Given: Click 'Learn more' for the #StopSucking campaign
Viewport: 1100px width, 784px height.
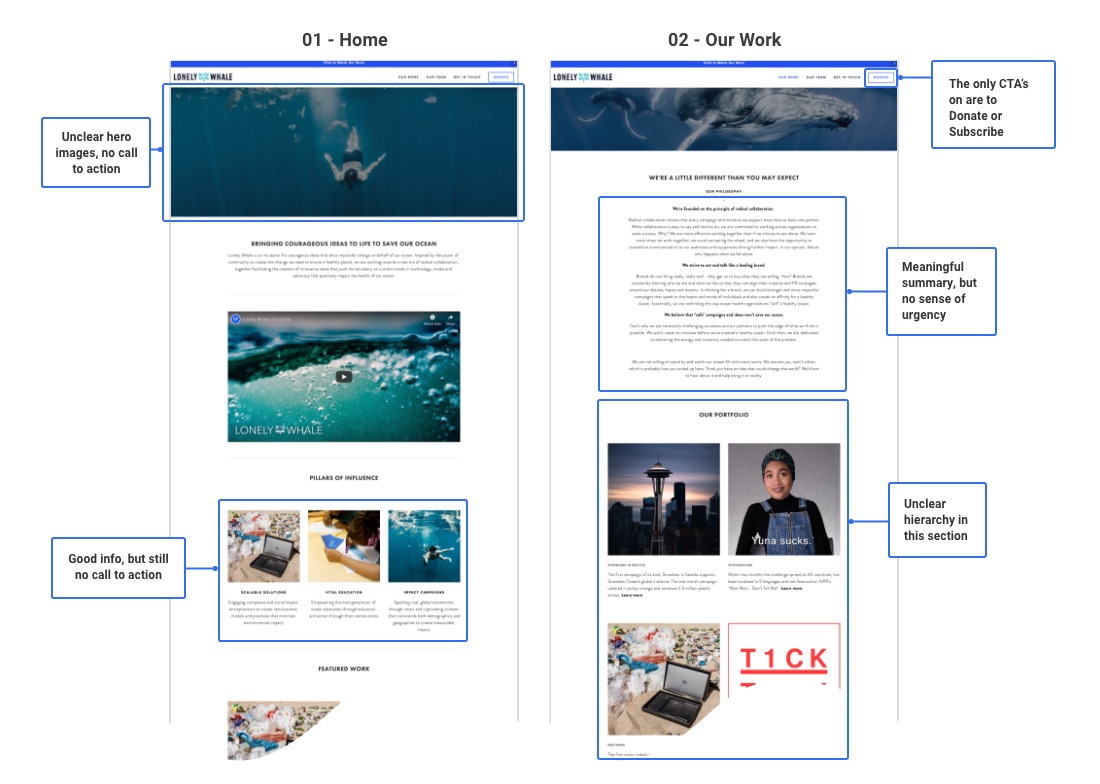Looking at the screenshot, I should pos(793,588).
